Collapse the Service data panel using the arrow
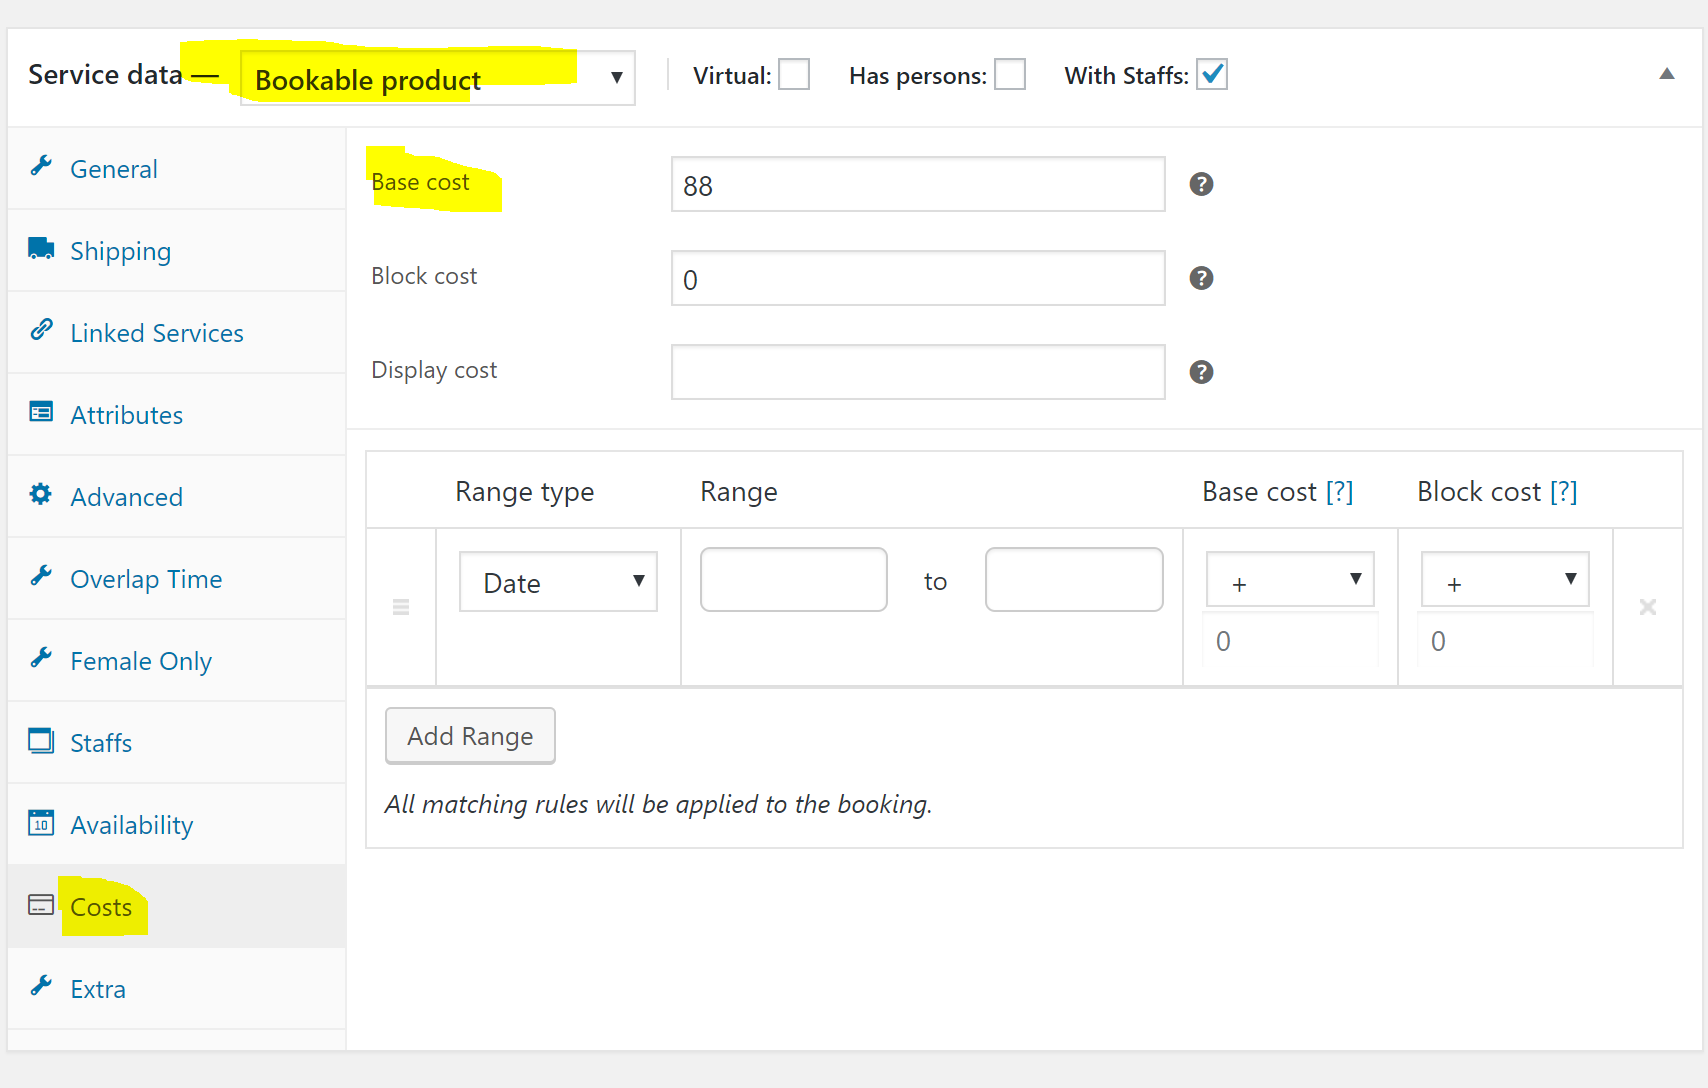Screen dimensions: 1708x1088 (1667, 74)
